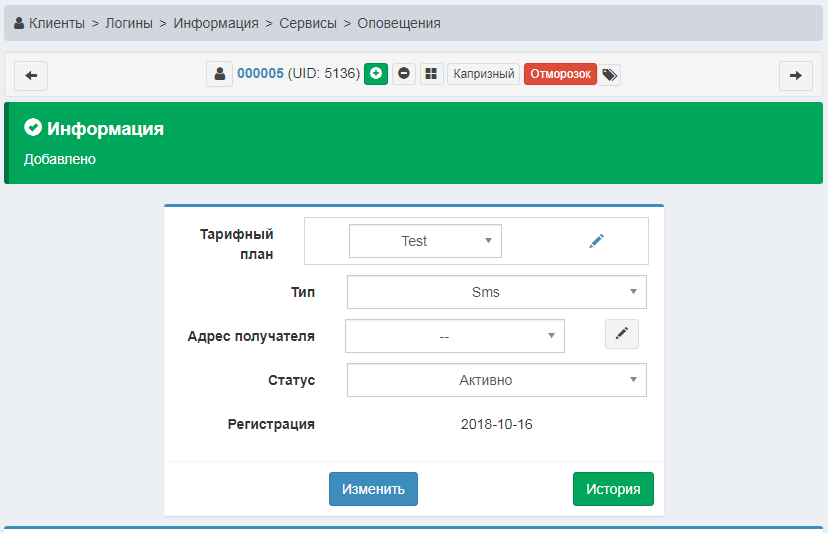Go to Клиенты in the breadcrumb
Viewport: 828px width, 533px height.
[56, 23]
